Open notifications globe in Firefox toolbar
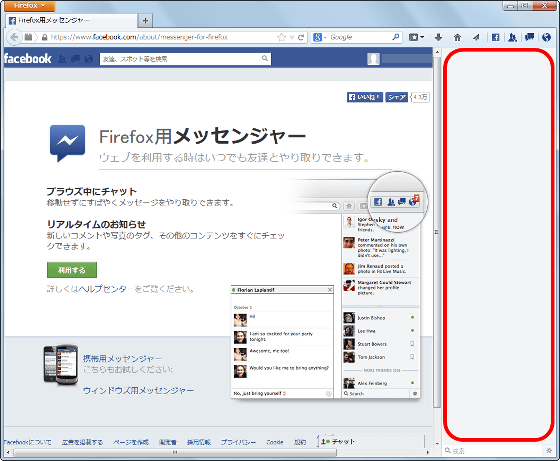Viewport: 560px width, 461px height. pos(546,37)
